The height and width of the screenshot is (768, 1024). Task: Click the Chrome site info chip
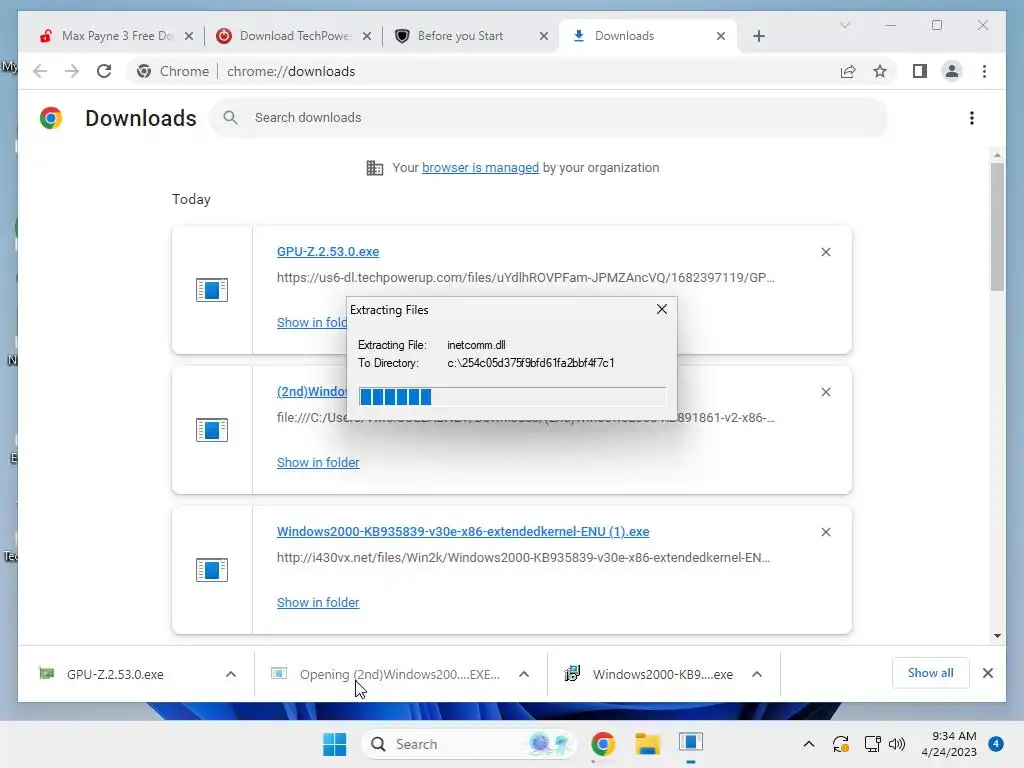(x=172, y=71)
